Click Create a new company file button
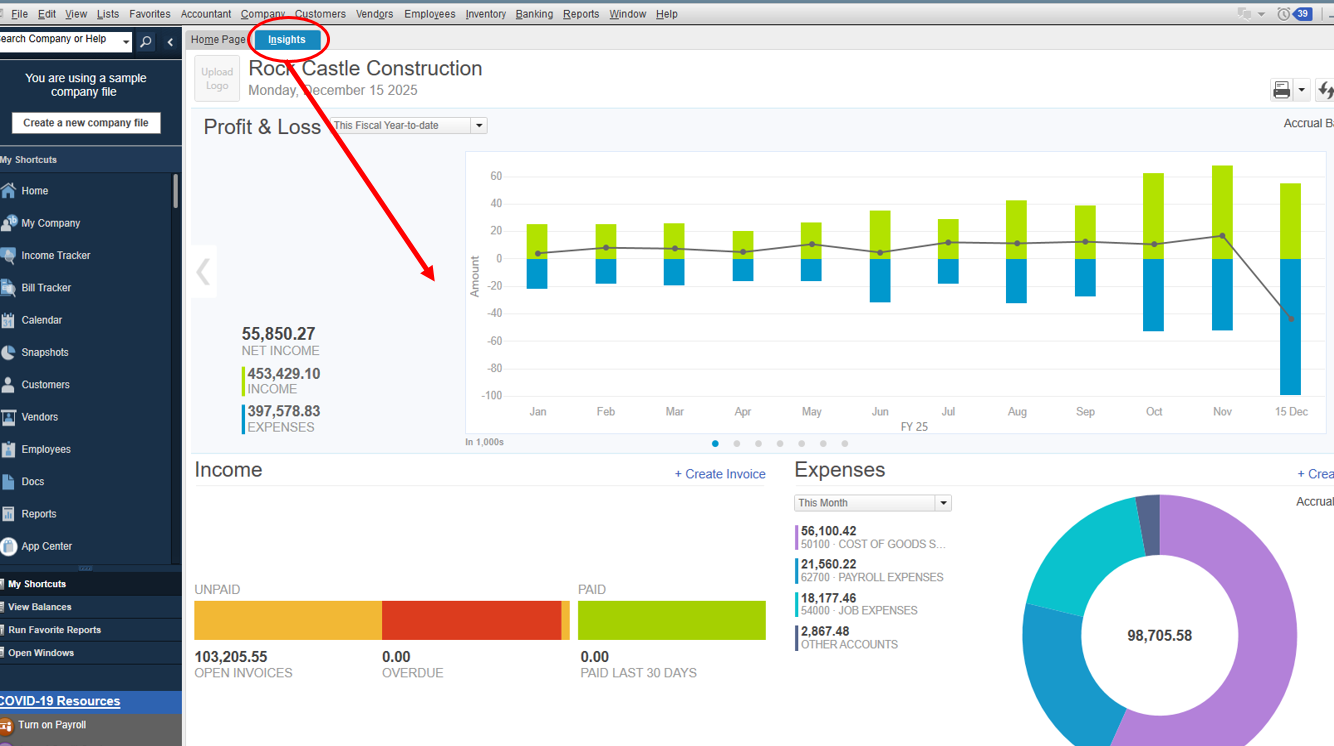1334x746 pixels. [86, 123]
